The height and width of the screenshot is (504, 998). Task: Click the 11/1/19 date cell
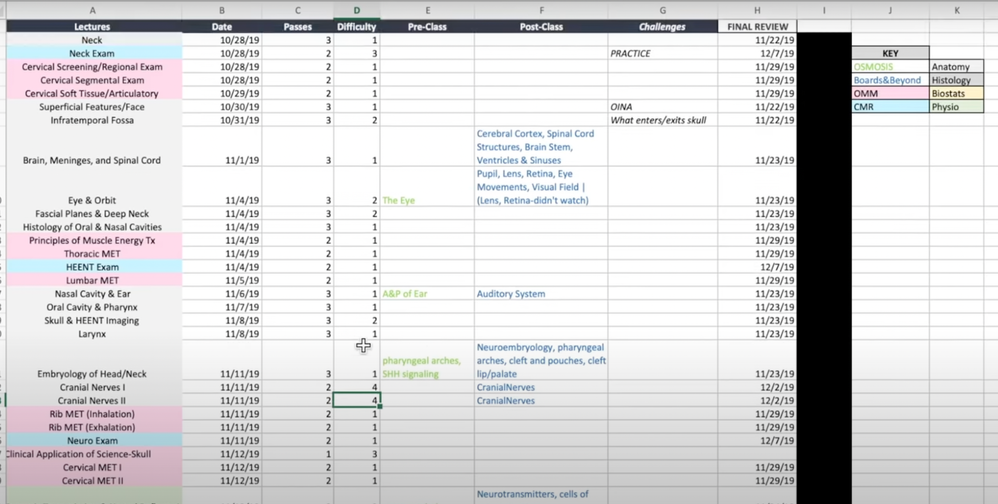[x=221, y=147]
